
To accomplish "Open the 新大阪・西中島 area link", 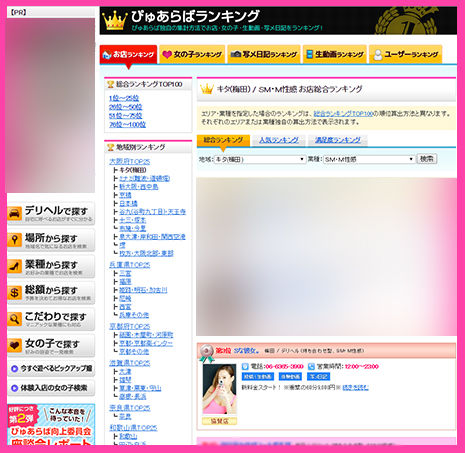I will (139, 187).
